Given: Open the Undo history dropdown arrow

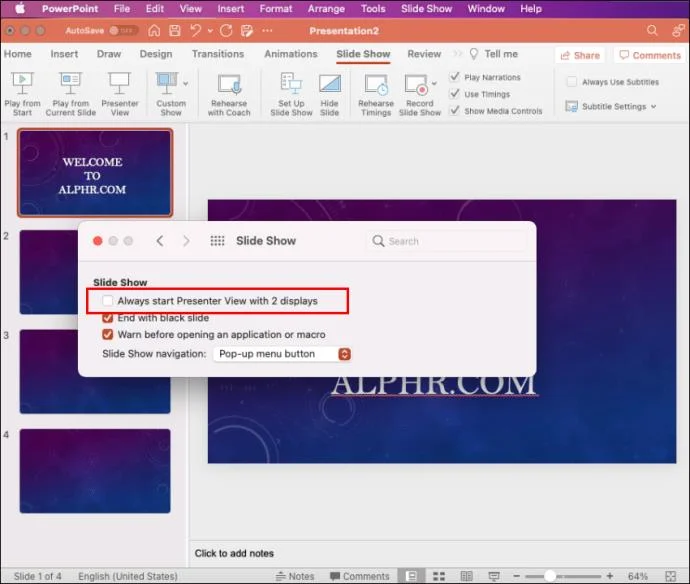Looking at the screenshot, I should pos(210,31).
